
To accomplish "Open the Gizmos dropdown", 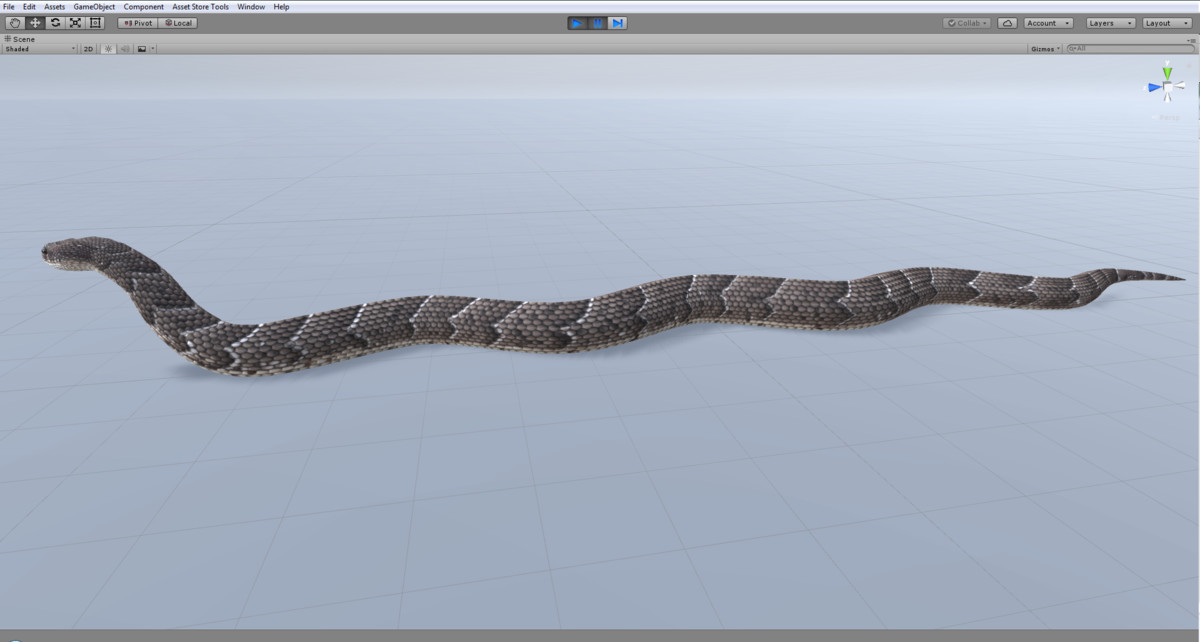I will coord(1043,47).
